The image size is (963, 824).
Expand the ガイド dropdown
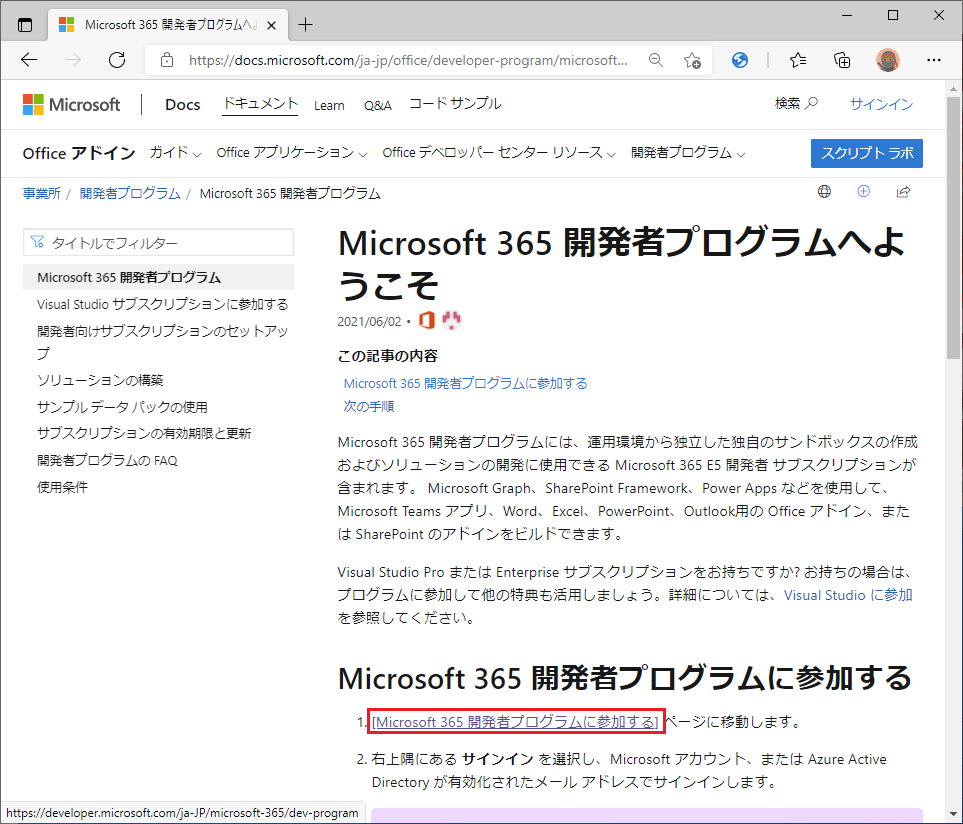pos(175,152)
